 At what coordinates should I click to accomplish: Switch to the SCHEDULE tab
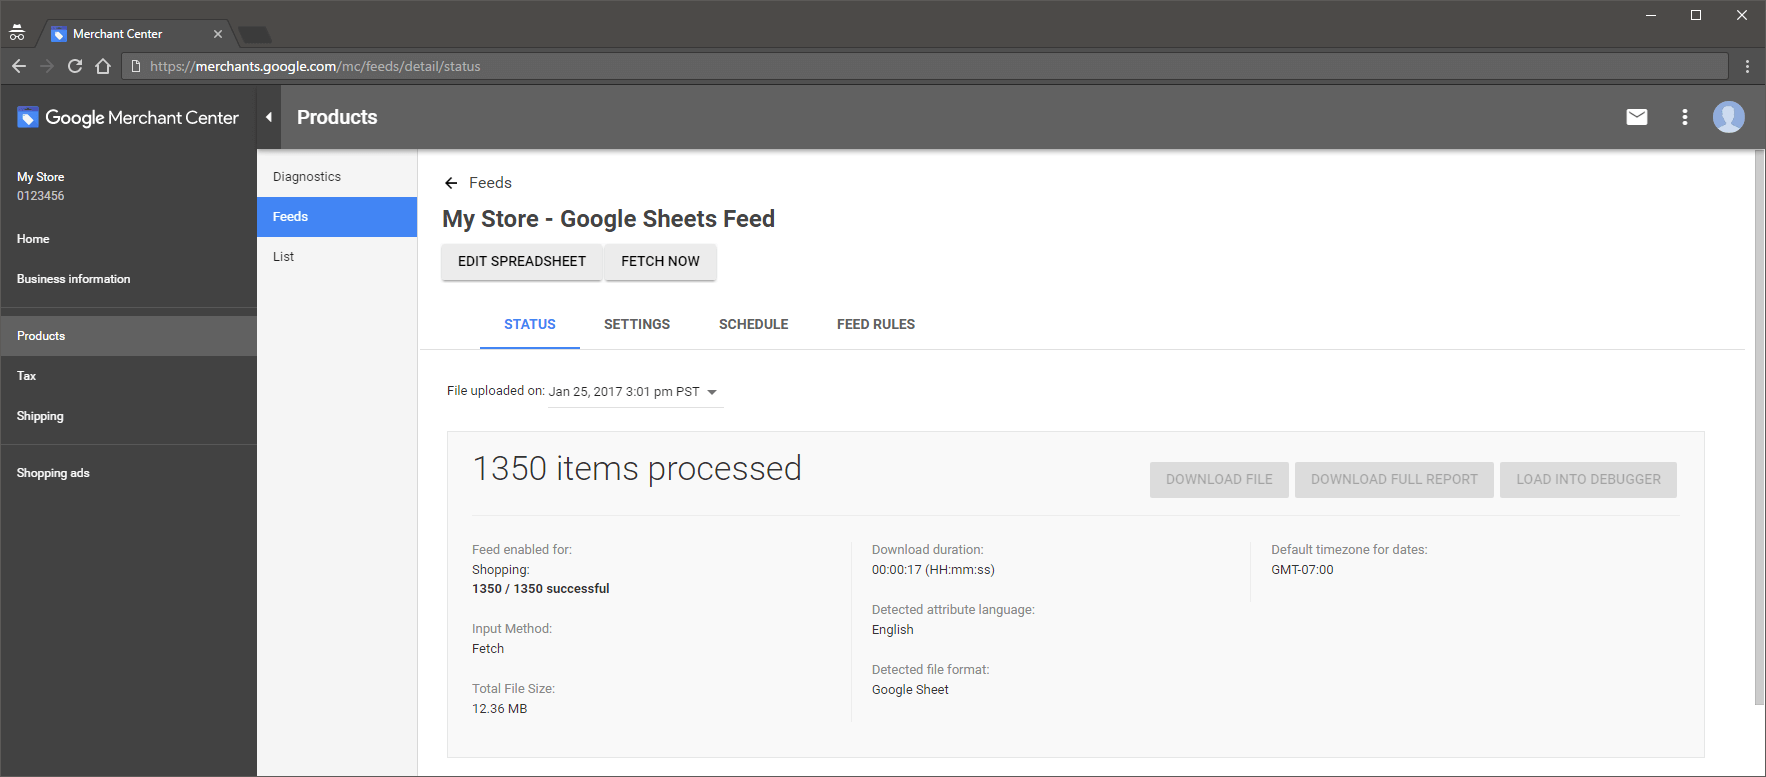point(754,324)
